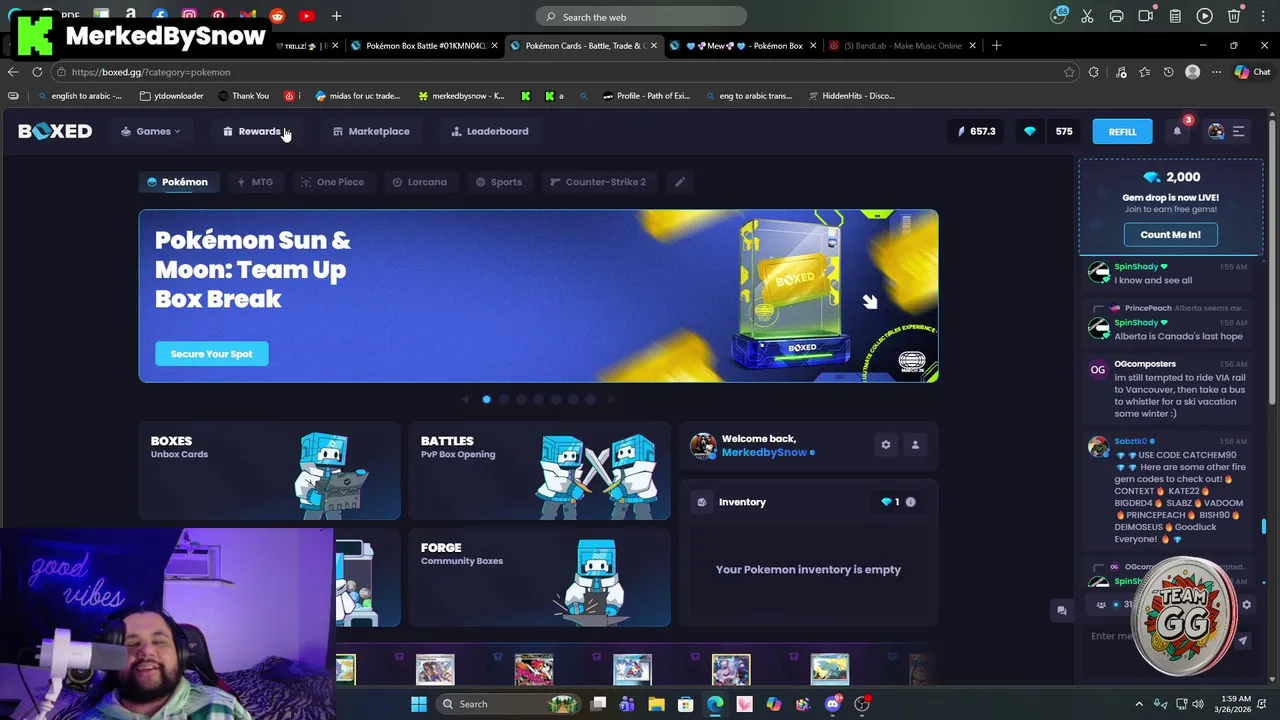Select the second carousel dot
Image resolution: width=1280 pixels, height=720 pixels.
coord(504,399)
